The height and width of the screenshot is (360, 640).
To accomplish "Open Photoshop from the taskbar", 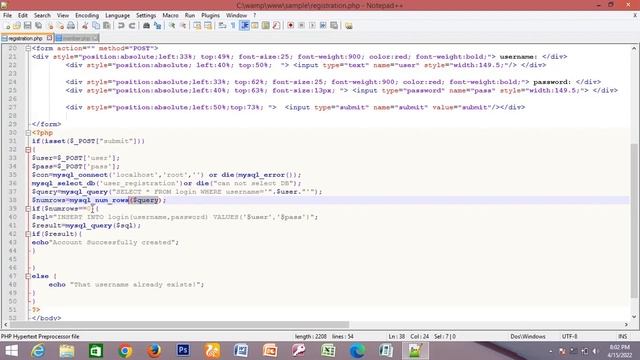I will coord(183,351).
